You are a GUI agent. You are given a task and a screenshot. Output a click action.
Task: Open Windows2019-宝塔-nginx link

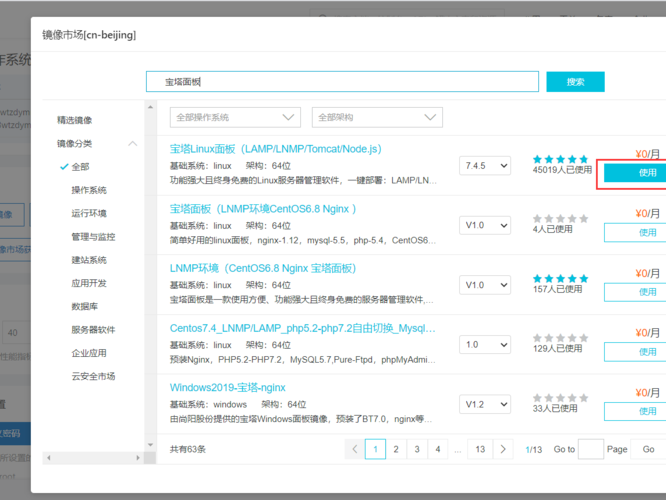click(x=228, y=388)
